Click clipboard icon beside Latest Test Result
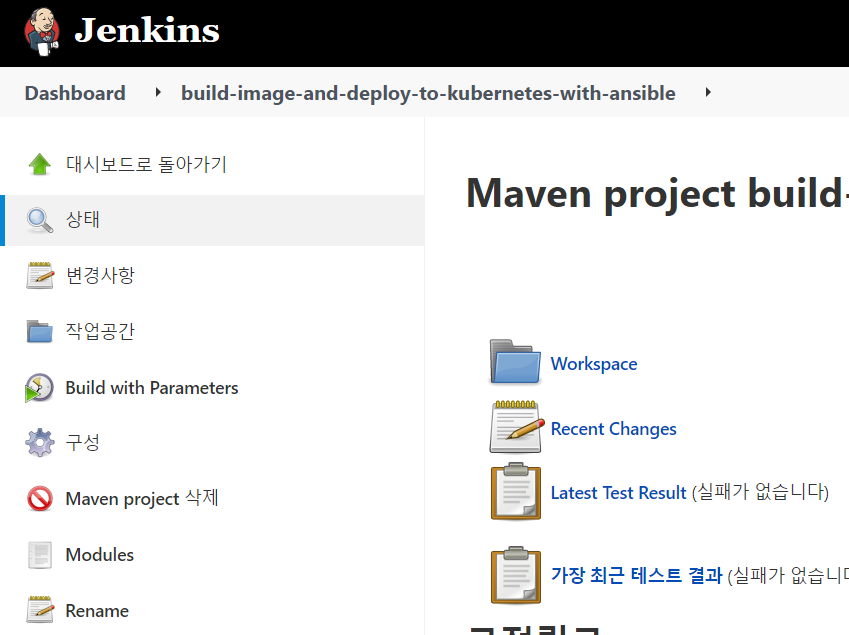This screenshot has width=849, height=635. click(515, 492)
